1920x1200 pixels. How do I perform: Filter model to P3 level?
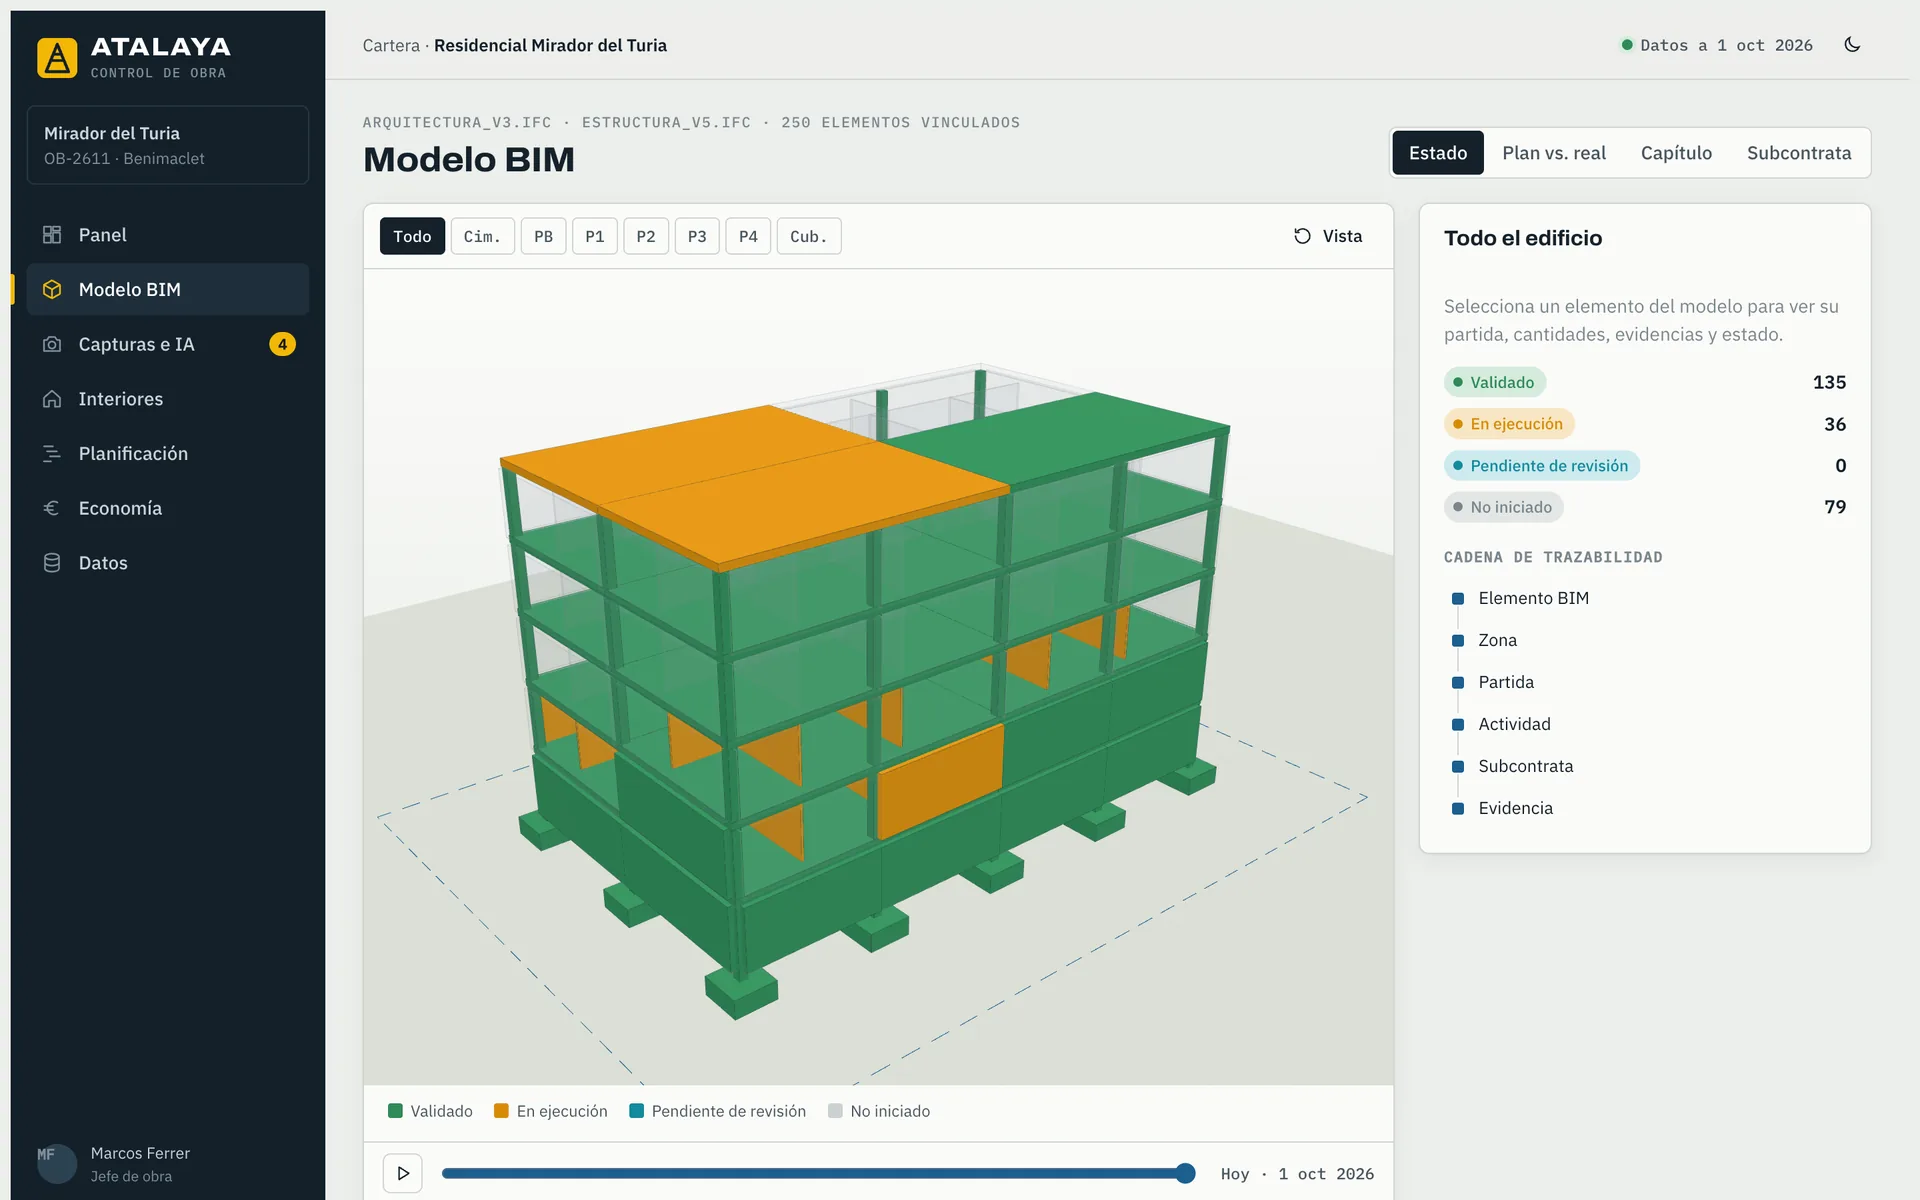click(x=697, y=236)
